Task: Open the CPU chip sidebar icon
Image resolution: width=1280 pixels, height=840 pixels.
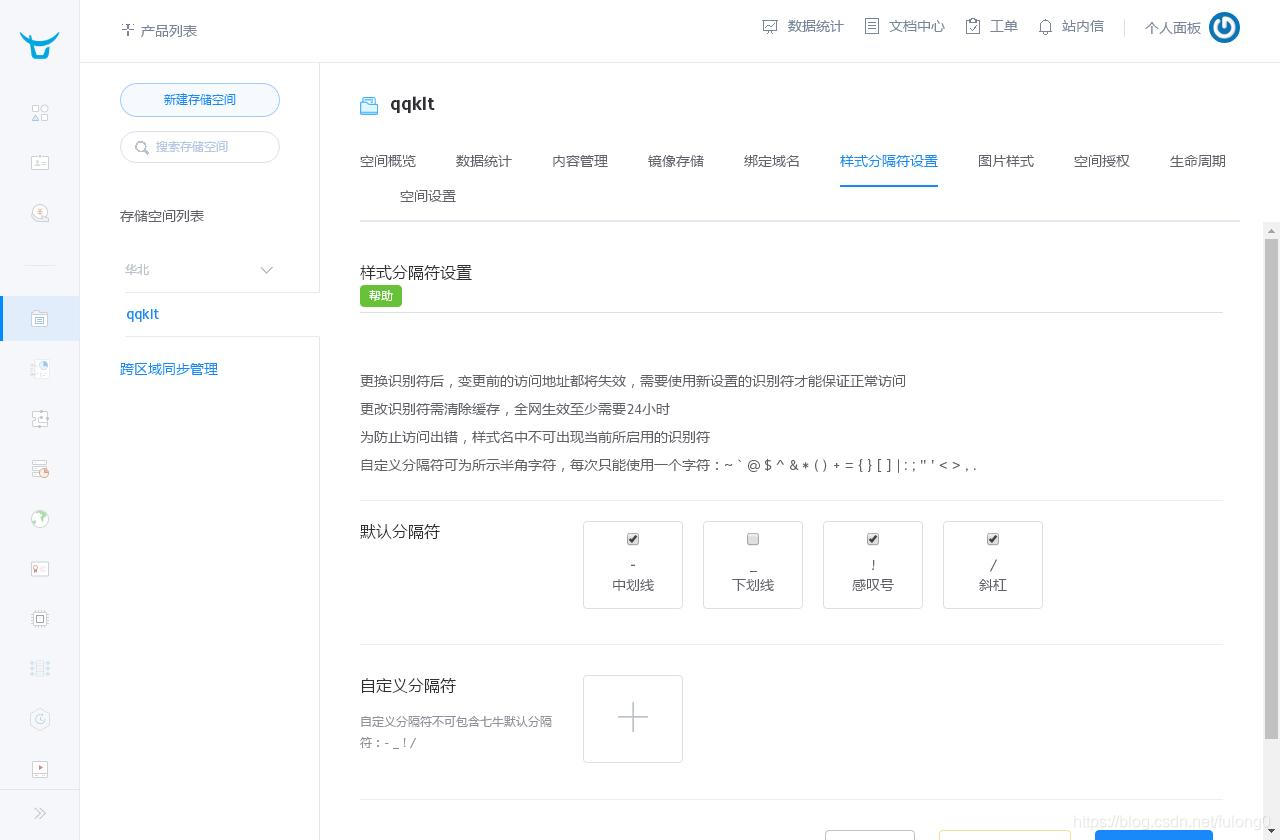Action: [x=40, y=619]
